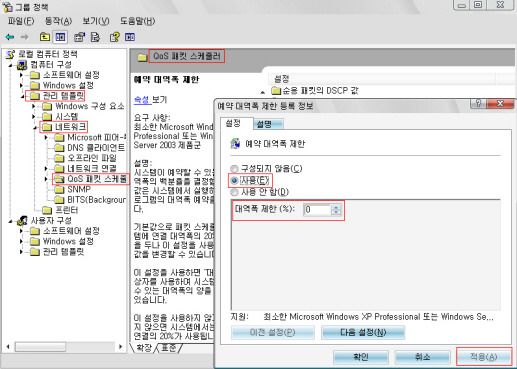Select the BITS(Background tree item
This screenshot has height=369, width=517.
coord(97,200)
